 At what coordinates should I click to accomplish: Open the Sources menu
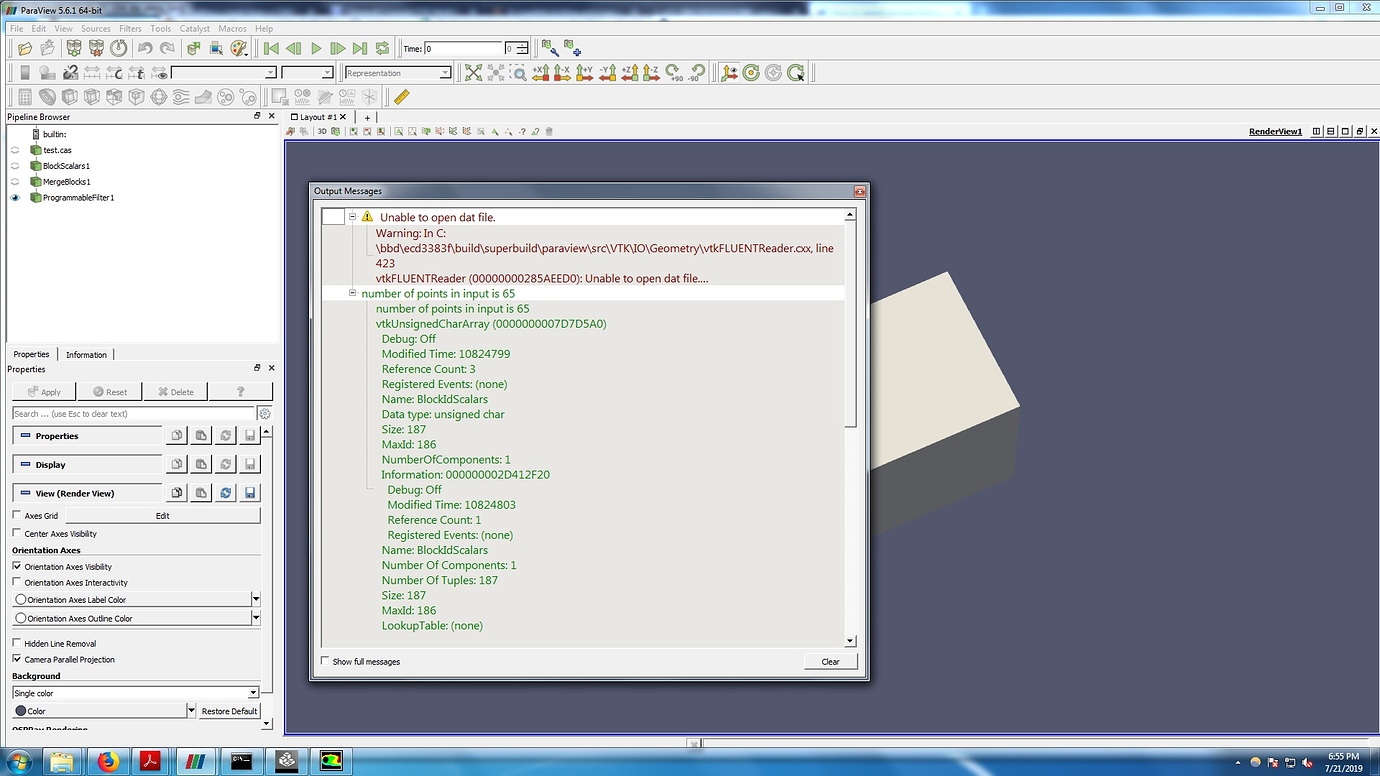(96, 29)
